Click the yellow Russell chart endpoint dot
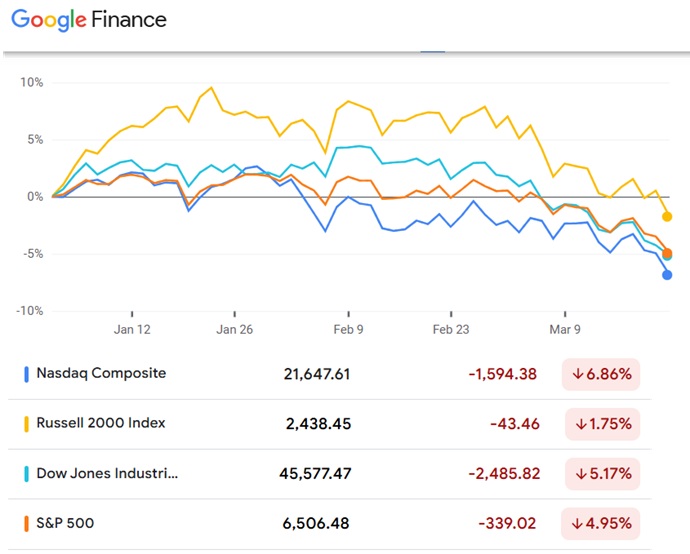 [667, 216]
